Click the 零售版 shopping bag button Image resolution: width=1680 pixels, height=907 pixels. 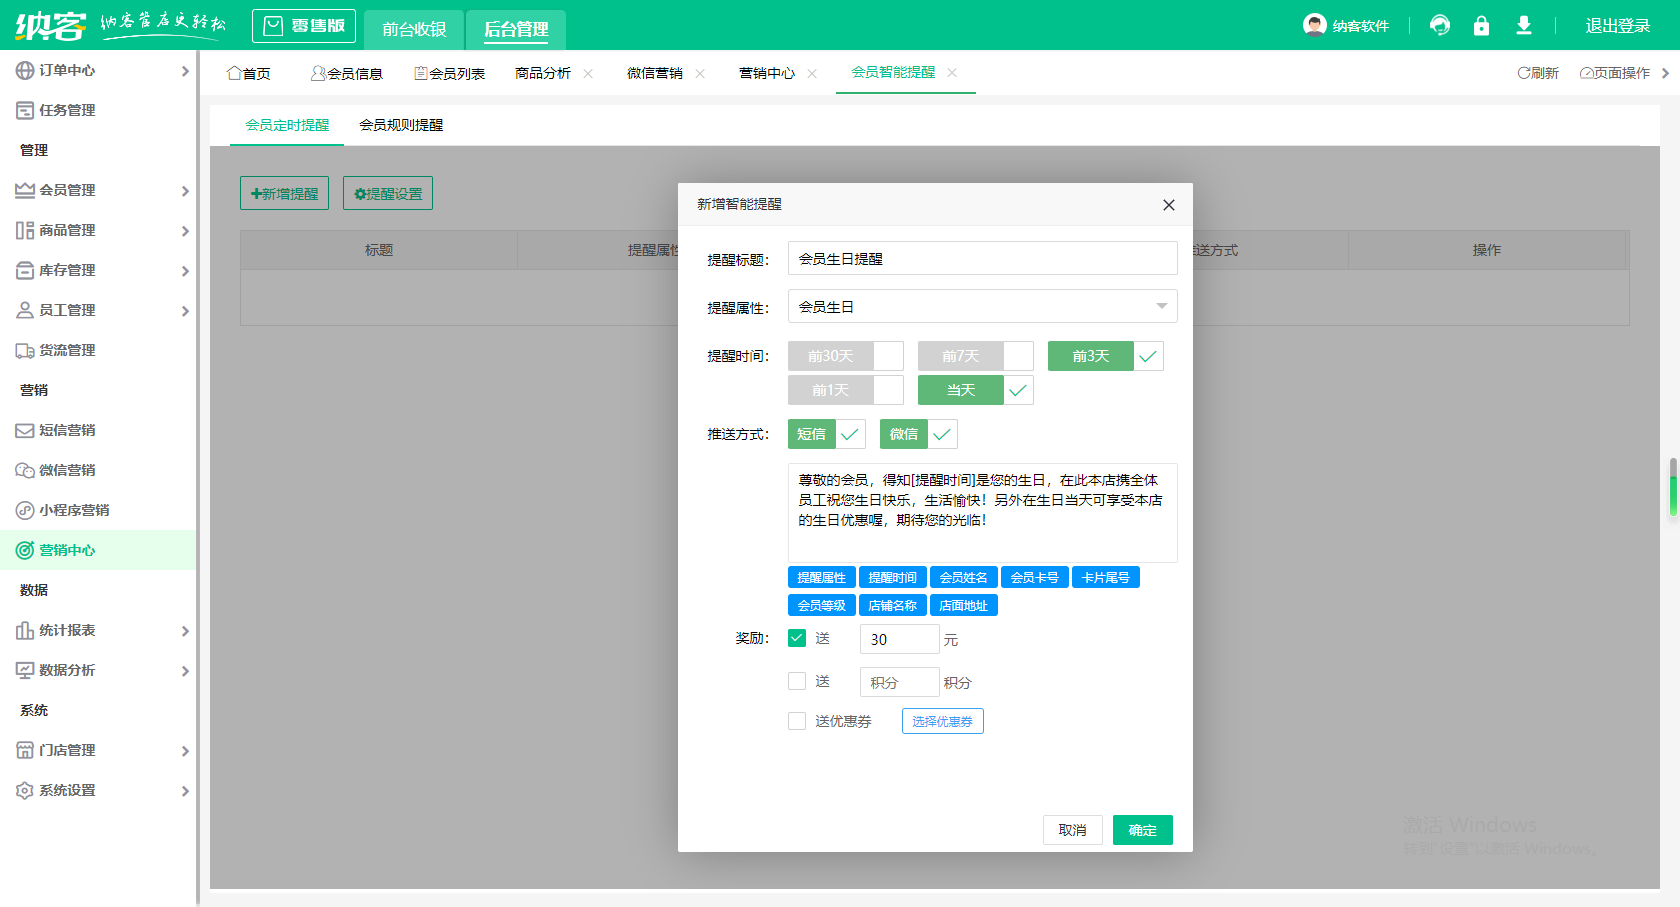pos(304,26)
